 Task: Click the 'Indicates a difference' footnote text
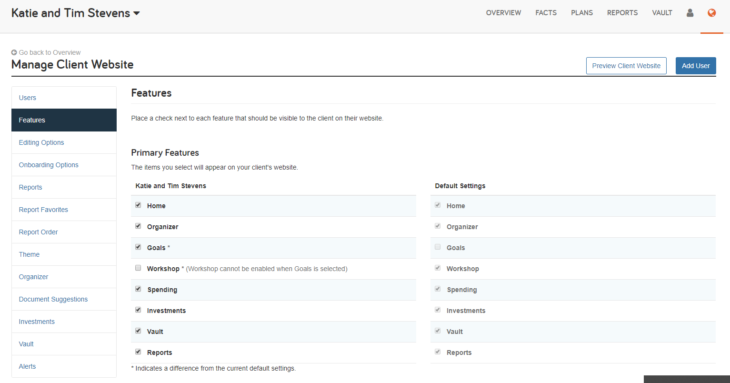(x=213, y=368)
